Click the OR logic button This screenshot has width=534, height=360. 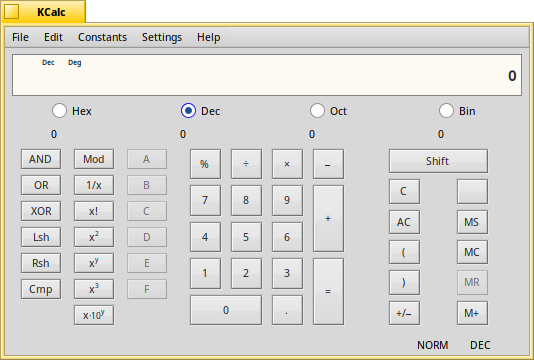tap(41, 185)
